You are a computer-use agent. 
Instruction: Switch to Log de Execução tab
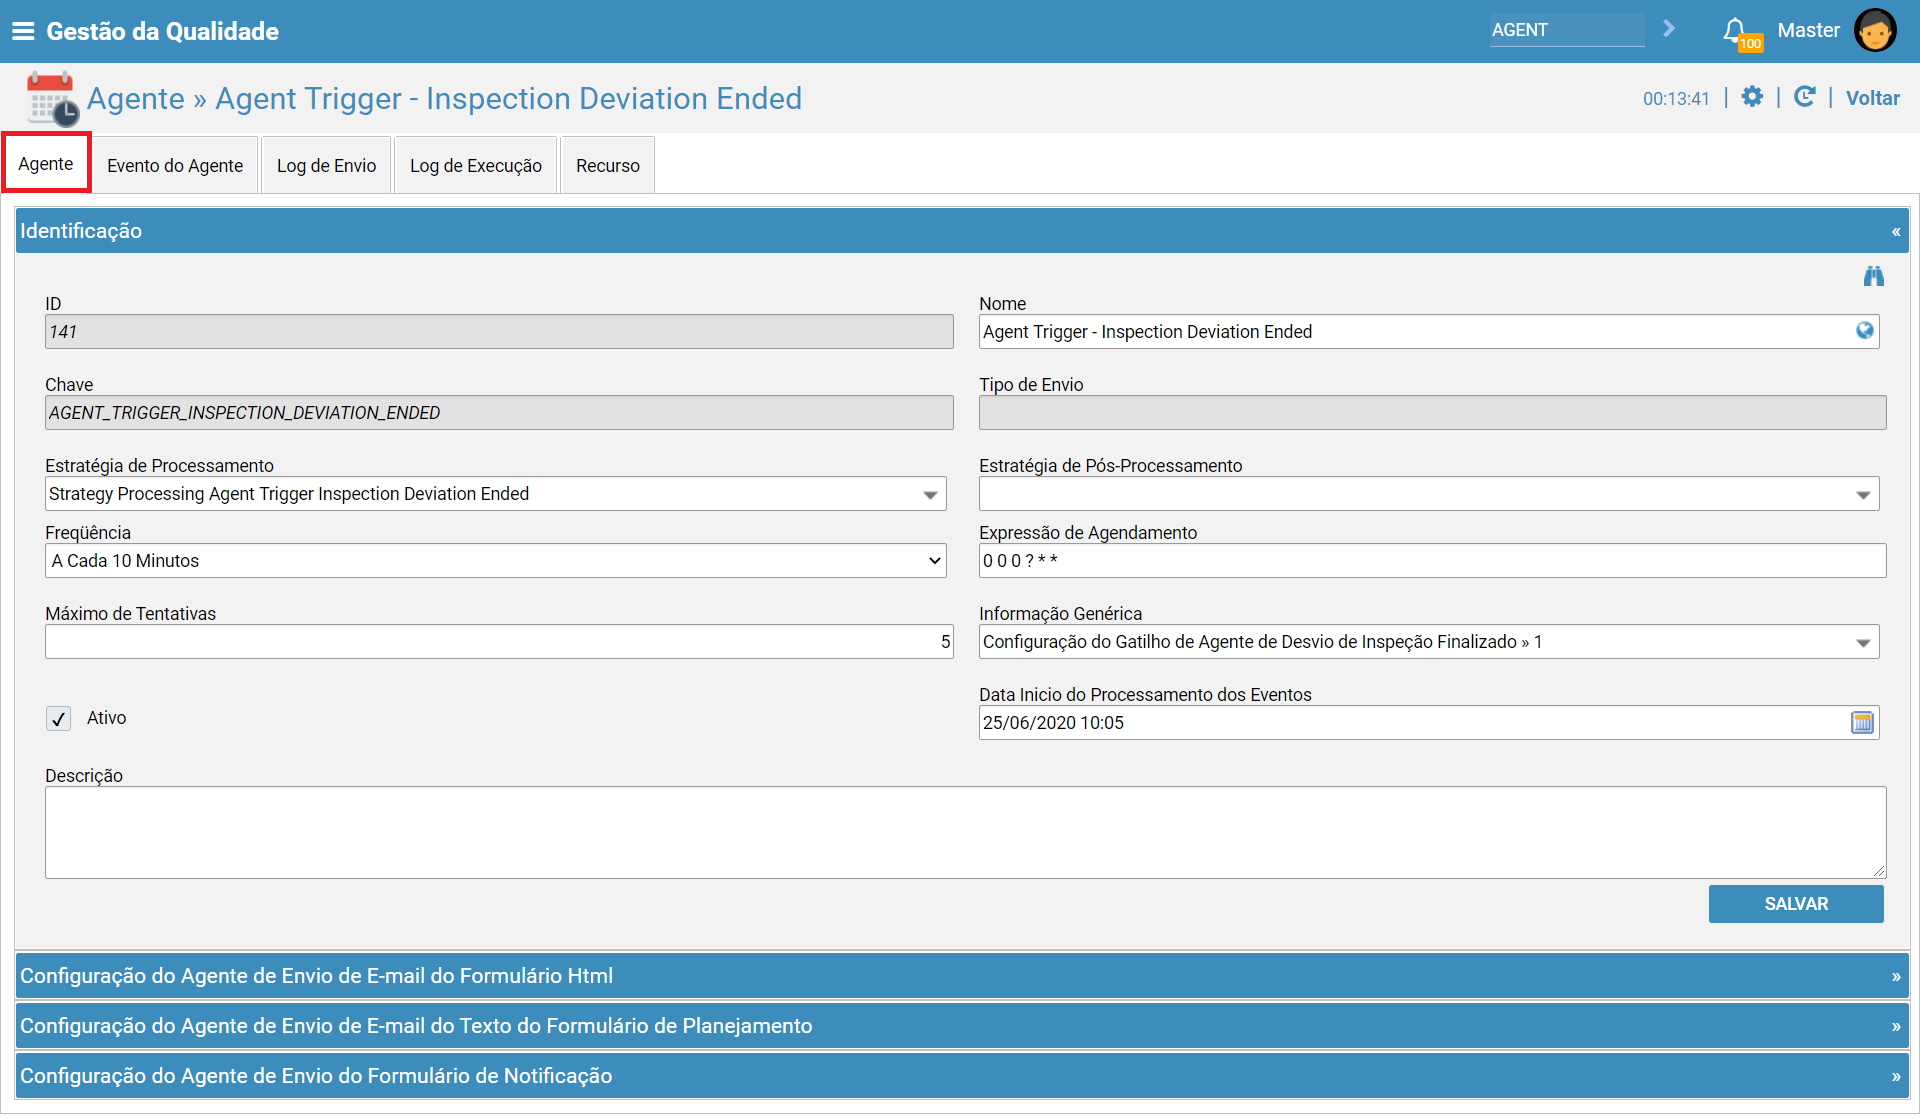pyautogui.click(x=476, y=165)
